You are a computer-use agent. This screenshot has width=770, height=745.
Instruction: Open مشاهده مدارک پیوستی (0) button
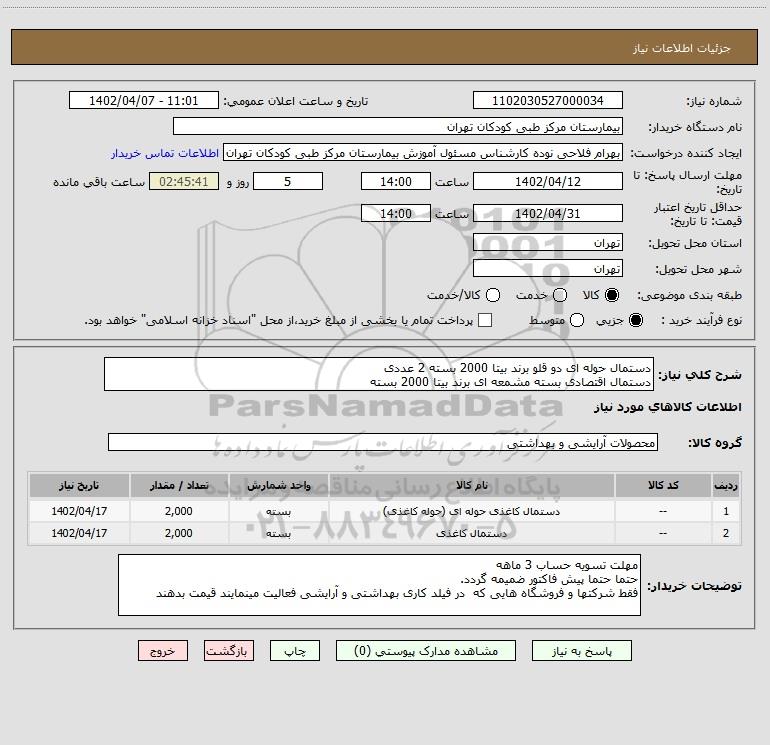click(x=426, y=651)
